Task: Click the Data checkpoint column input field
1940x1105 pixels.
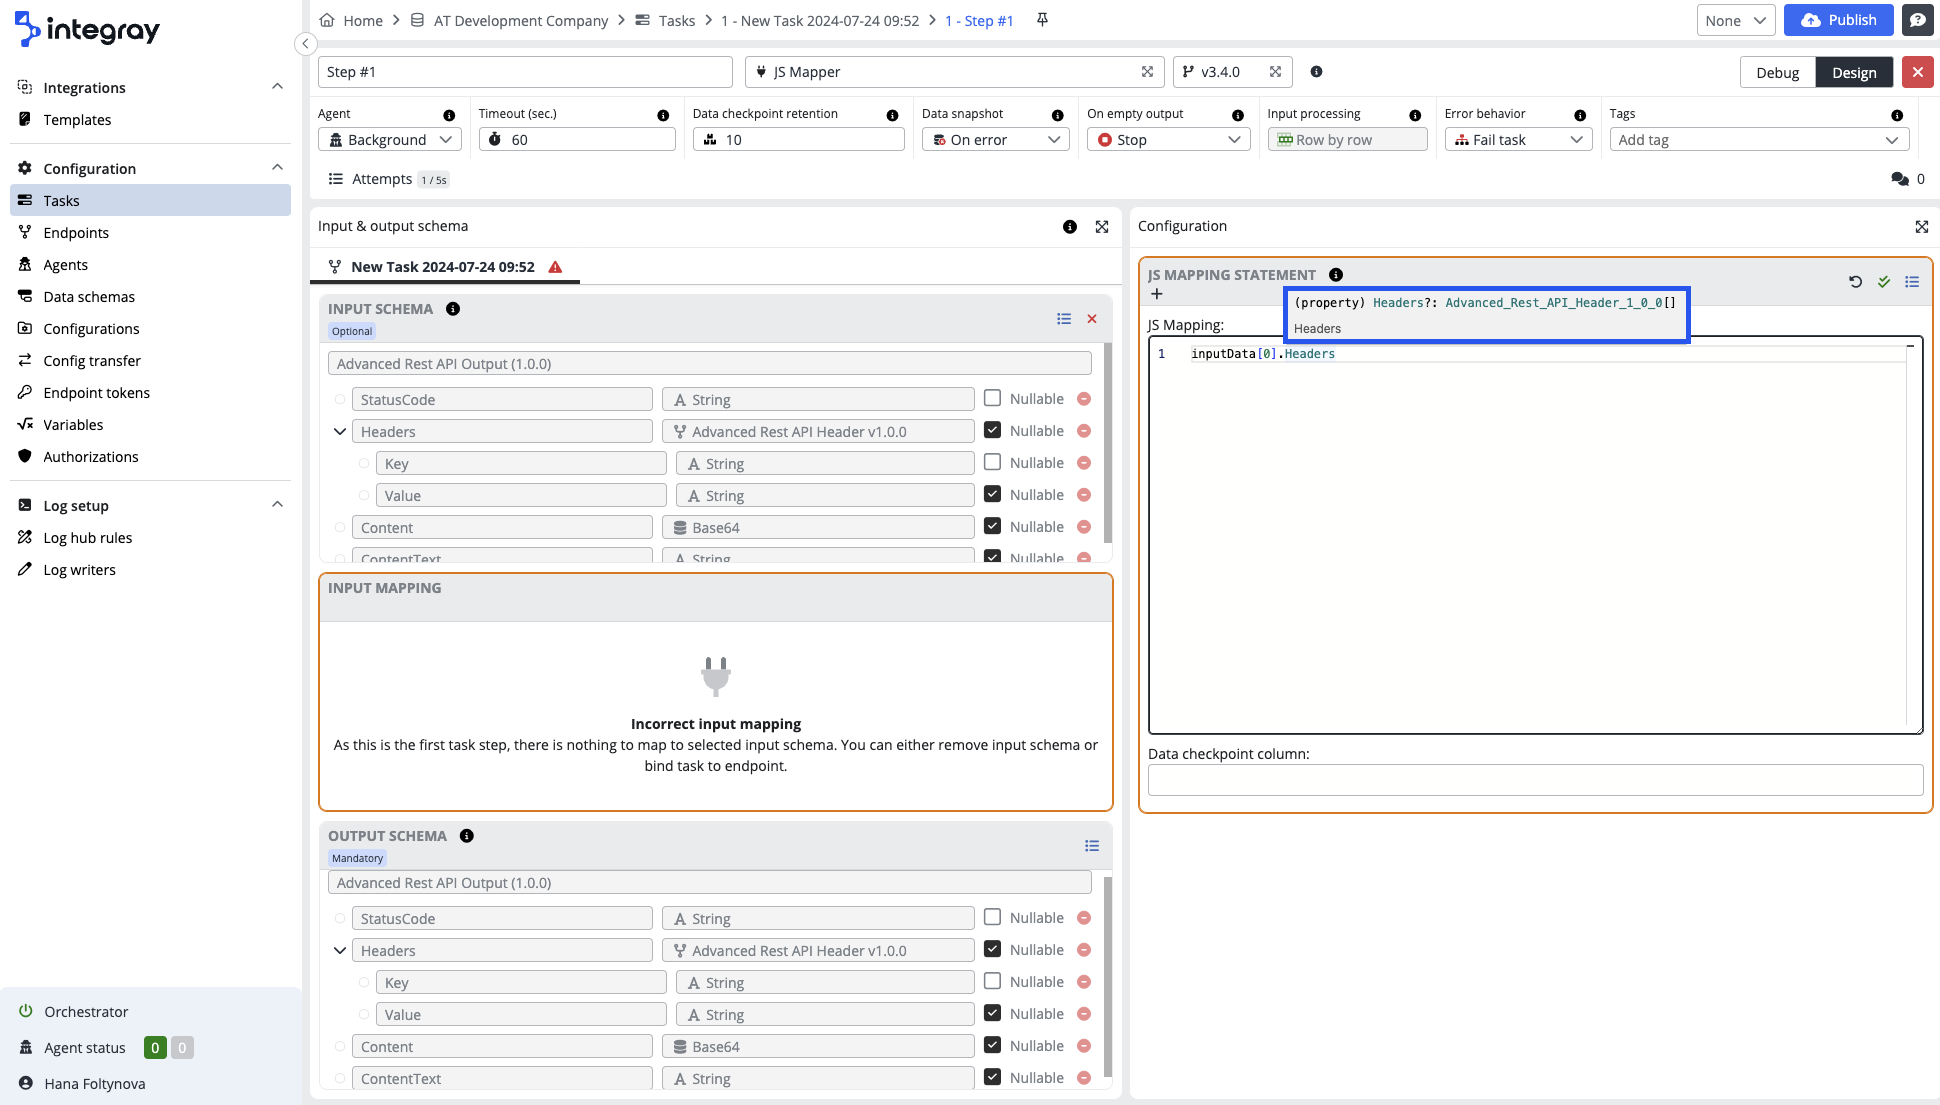Action: coord(1535,780)
